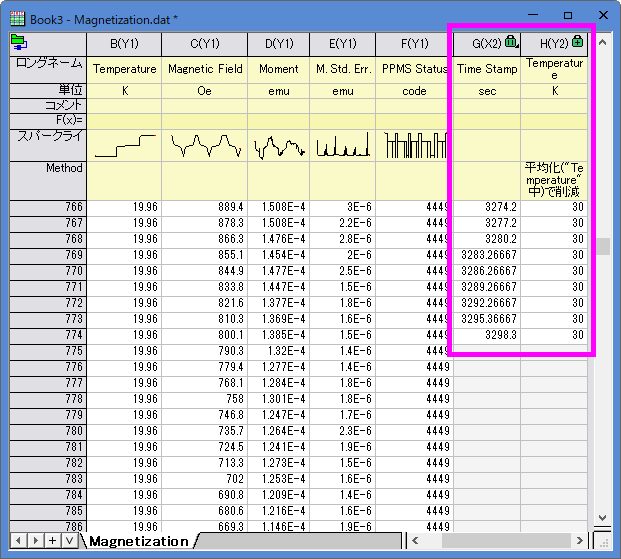The image size is (621, 559).
Task: Select column B(Y1) header
Action: [x=124, y=44]
